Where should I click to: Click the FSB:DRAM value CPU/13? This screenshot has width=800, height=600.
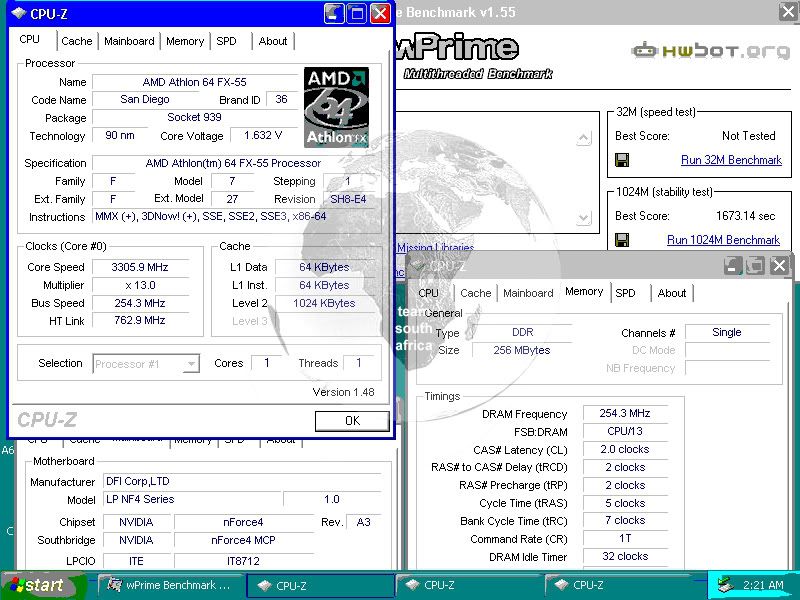[x=625, y=431]
